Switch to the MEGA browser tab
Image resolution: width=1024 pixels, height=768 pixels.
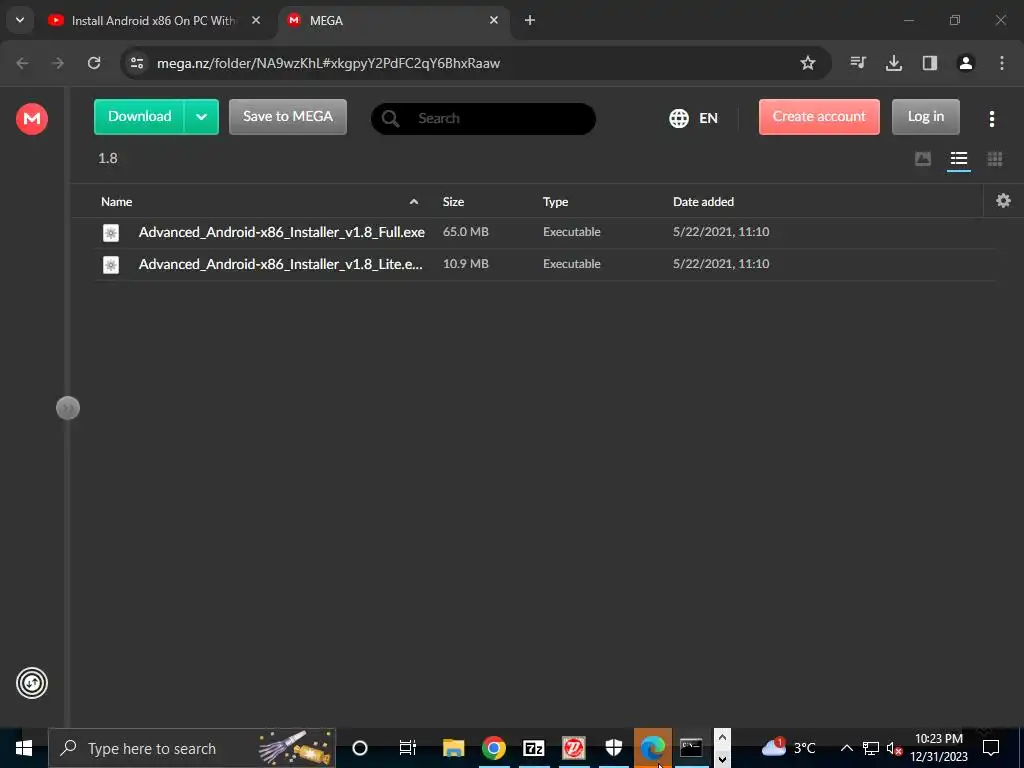click(x=394, y=21)
